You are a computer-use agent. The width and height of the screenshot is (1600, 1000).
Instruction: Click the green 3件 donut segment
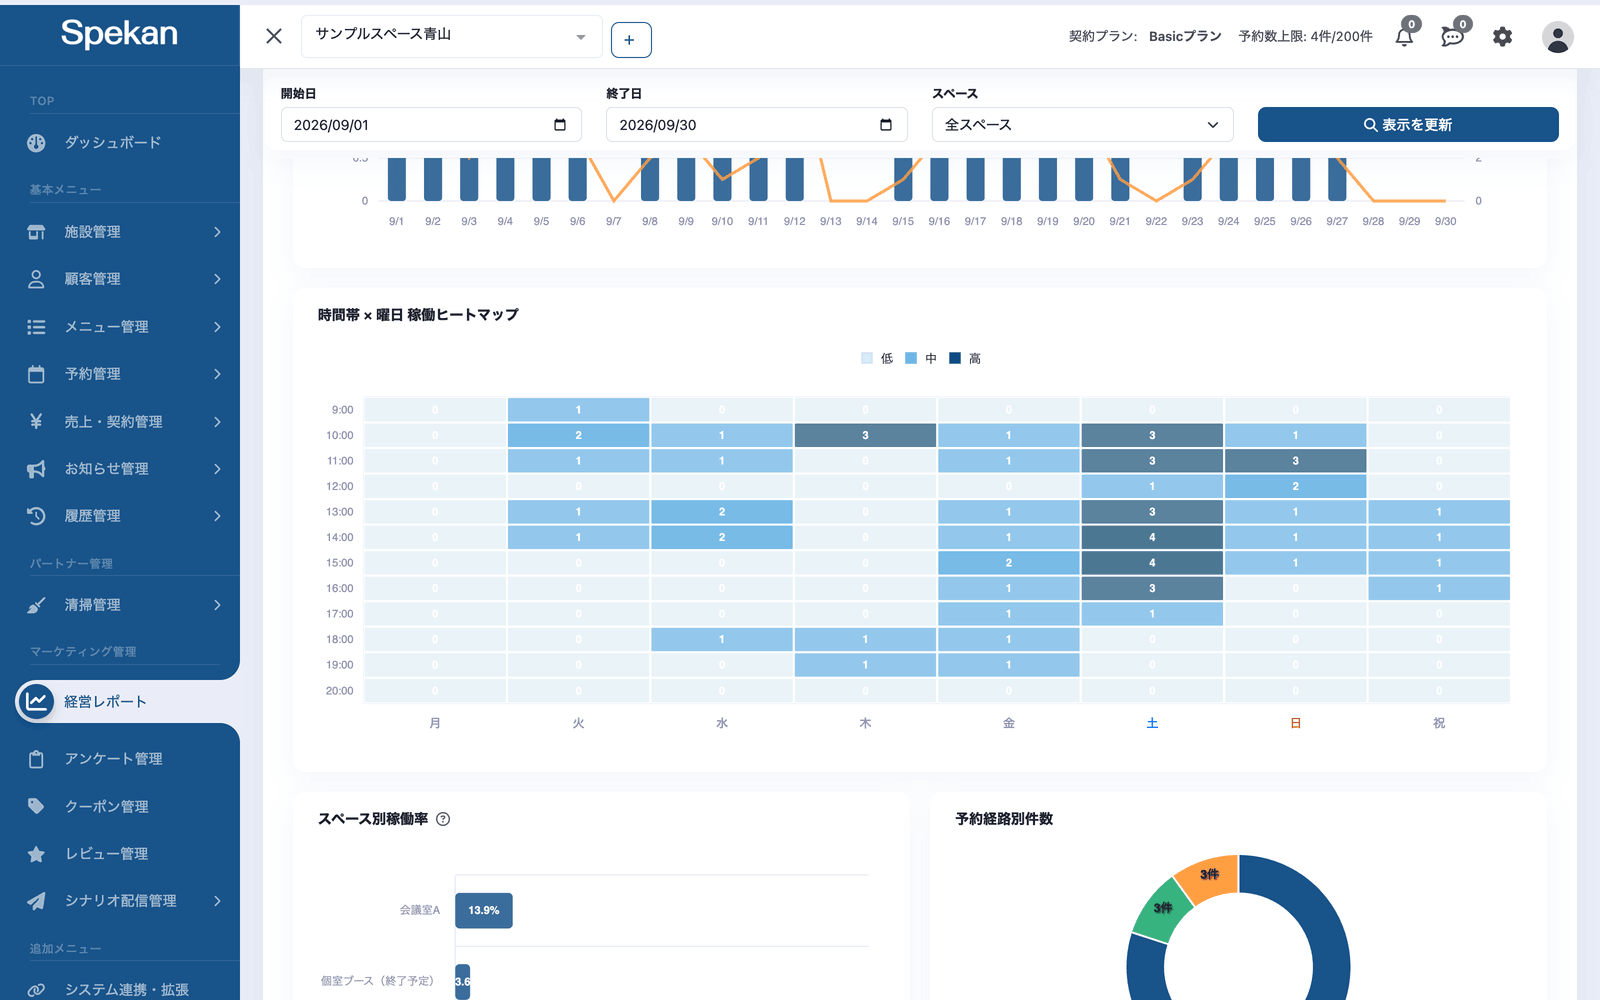(1161, 909)
